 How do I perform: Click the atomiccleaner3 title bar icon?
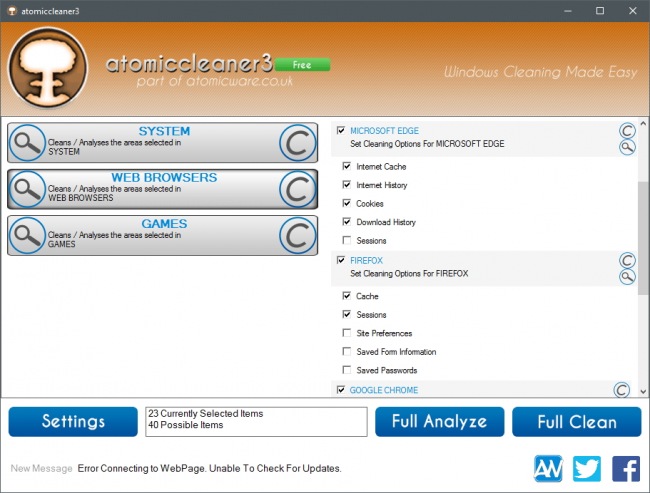click(12, 11)
